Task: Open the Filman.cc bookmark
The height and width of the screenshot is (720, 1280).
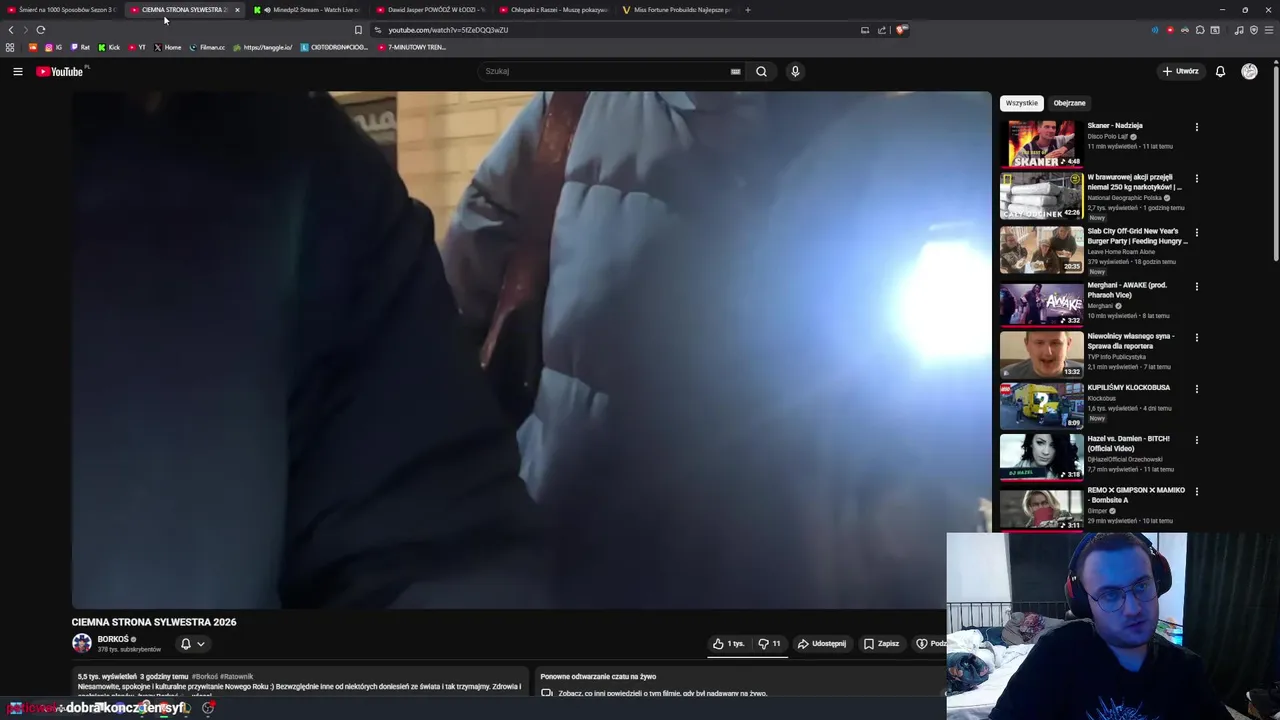Action: point(207,47)
